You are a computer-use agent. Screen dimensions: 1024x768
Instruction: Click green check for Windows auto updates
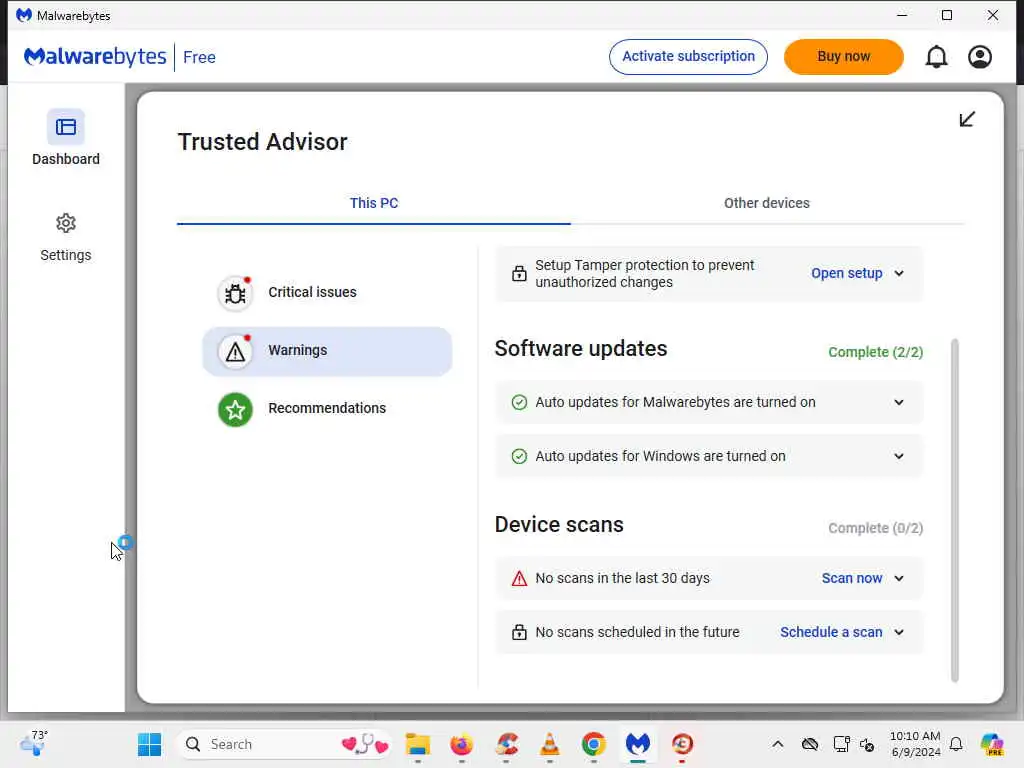click(519, 456)
